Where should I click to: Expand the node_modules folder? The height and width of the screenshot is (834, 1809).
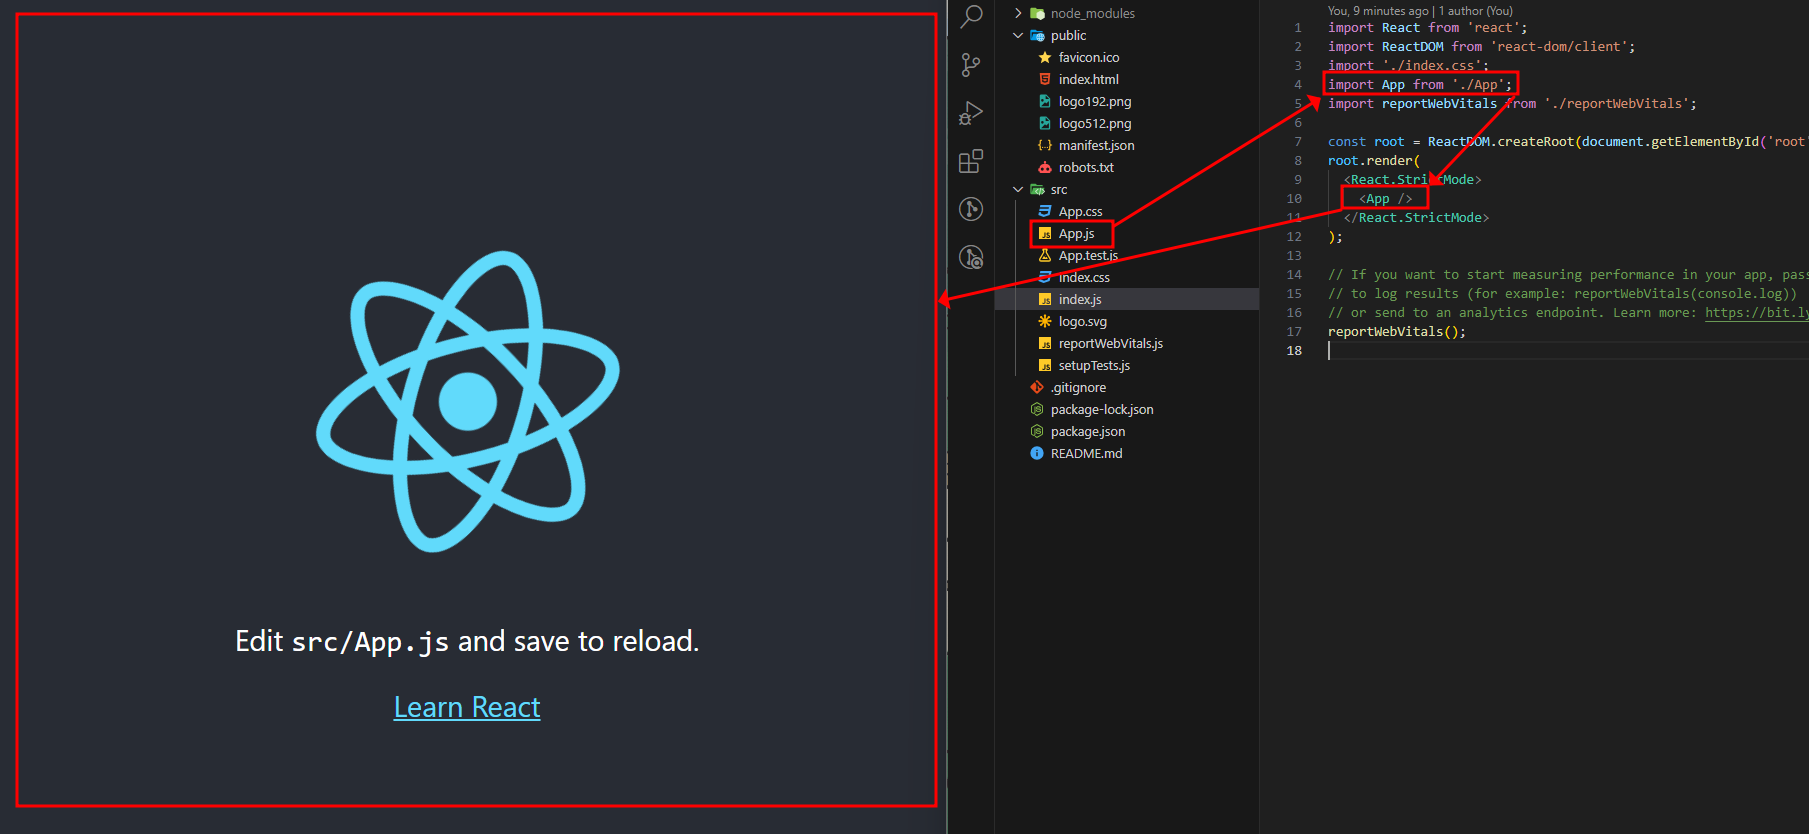(1018, 13)
